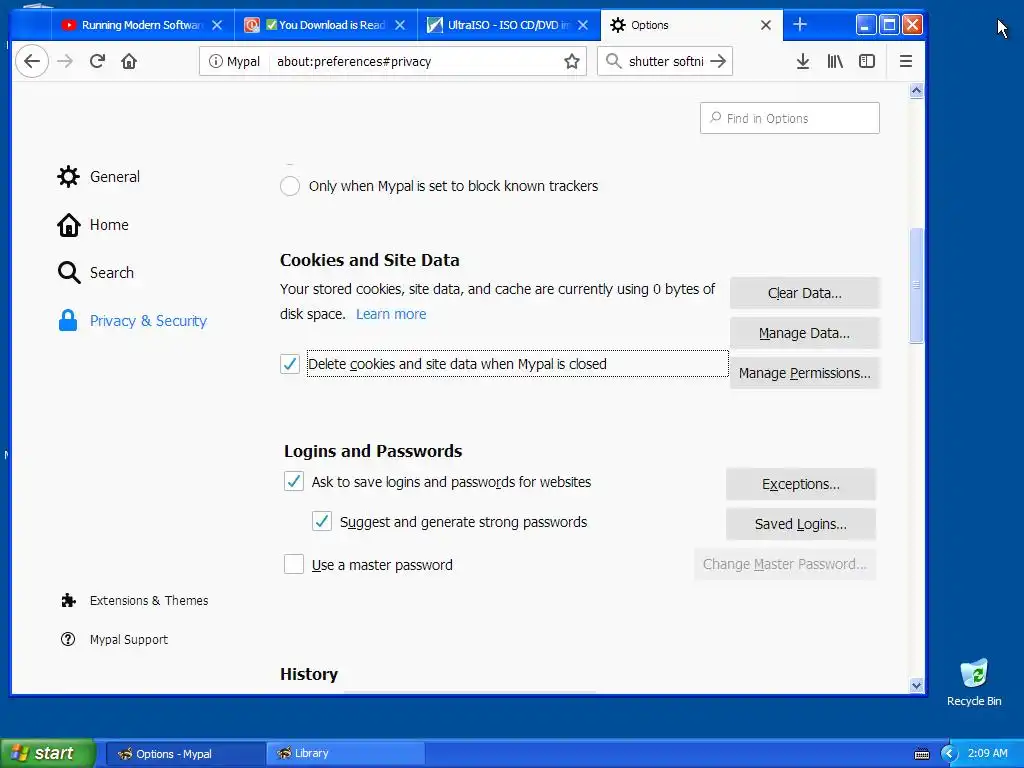This screenshot has width=1024, height=768.
Task: Open Extensions & Themes
Action: pos(135,600)
